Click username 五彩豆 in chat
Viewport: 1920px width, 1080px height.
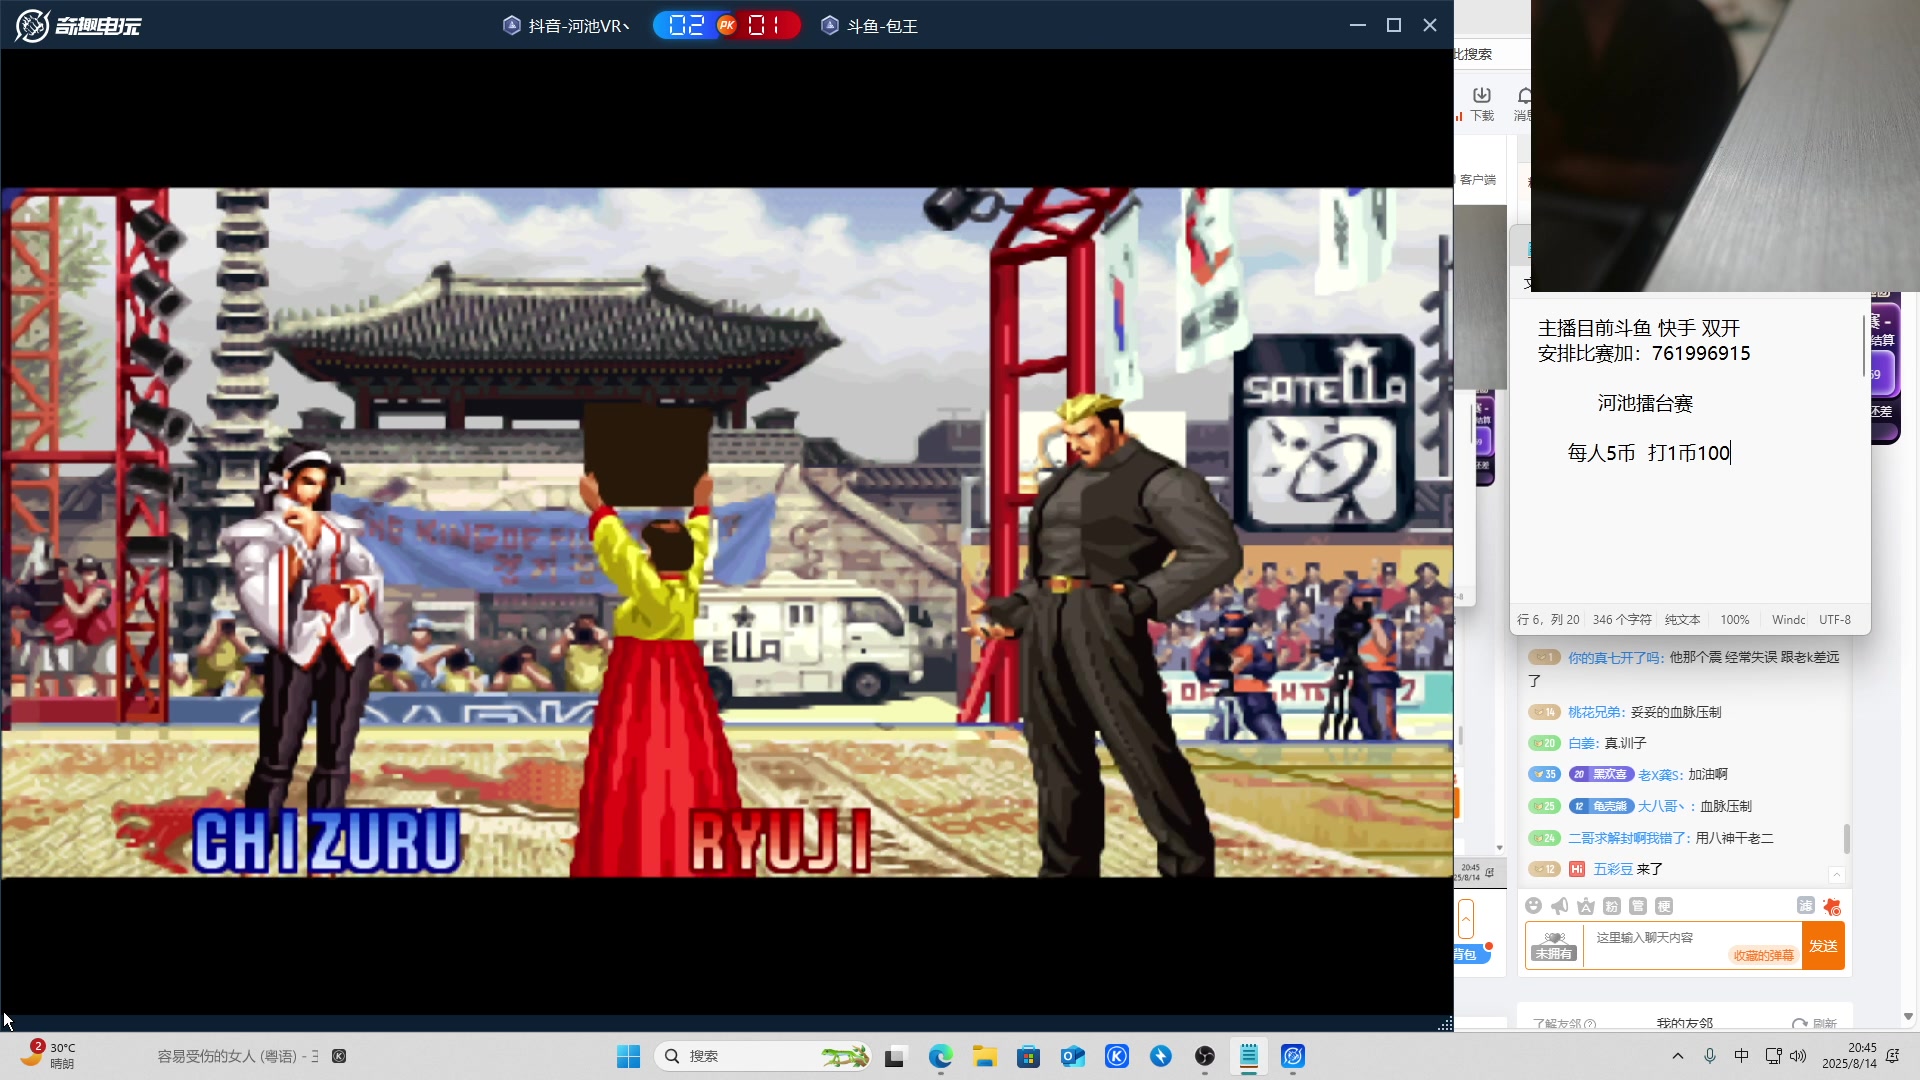[1613, 869]
